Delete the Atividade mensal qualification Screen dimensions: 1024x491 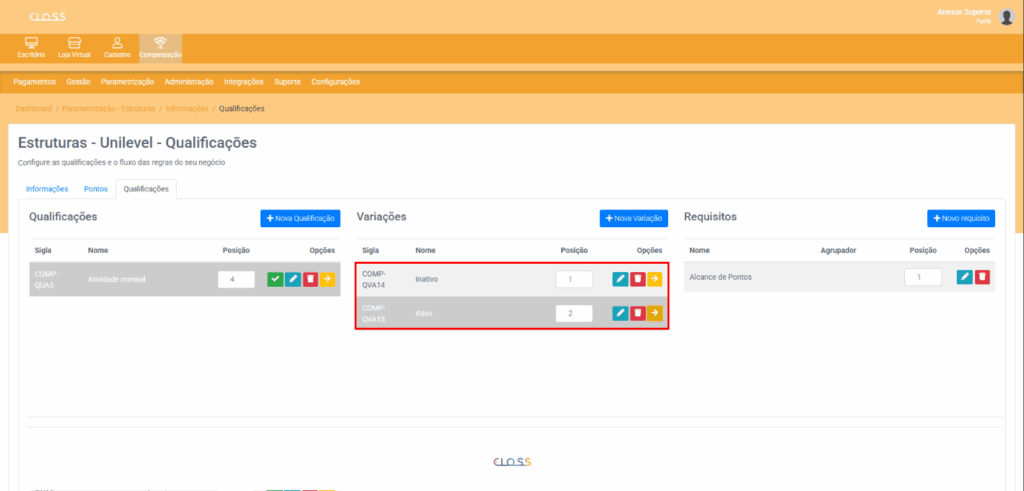pyautogui.click(x=310, y=279)
